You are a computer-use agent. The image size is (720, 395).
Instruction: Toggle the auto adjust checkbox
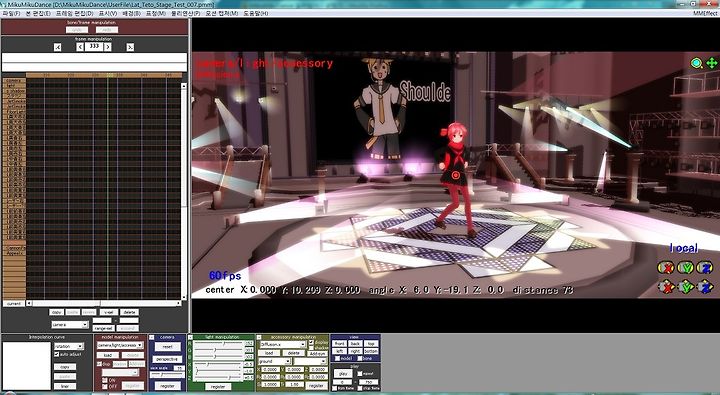[x=56, y=354]
